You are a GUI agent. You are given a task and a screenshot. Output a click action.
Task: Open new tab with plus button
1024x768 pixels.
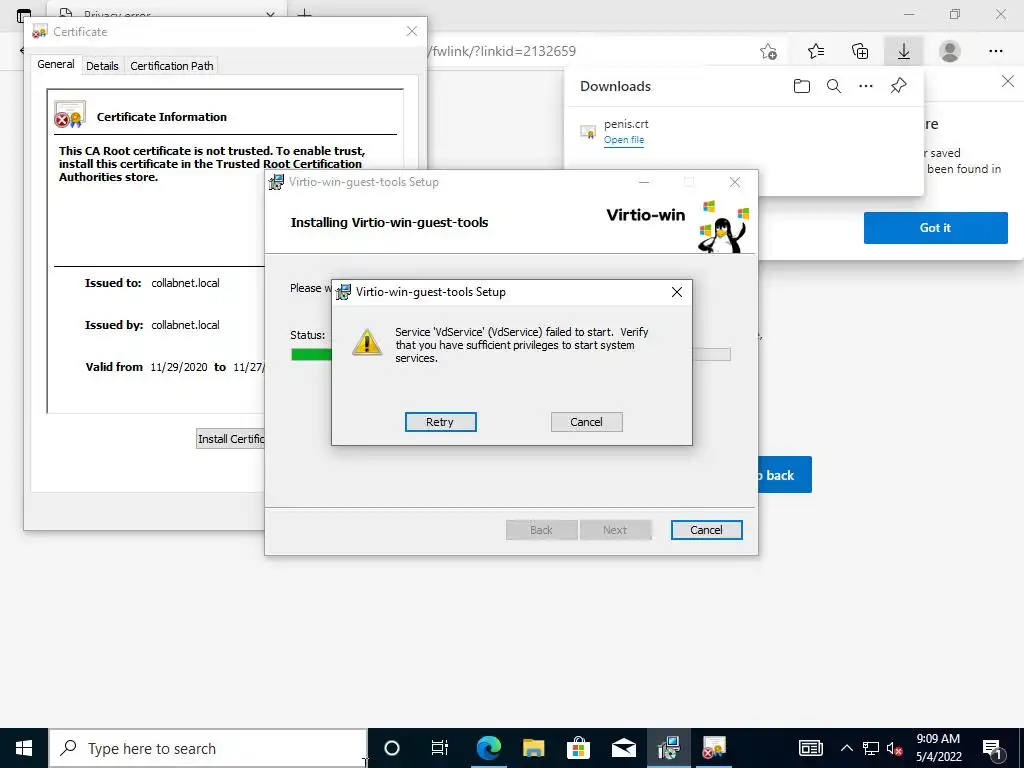(x=304, y=13)
